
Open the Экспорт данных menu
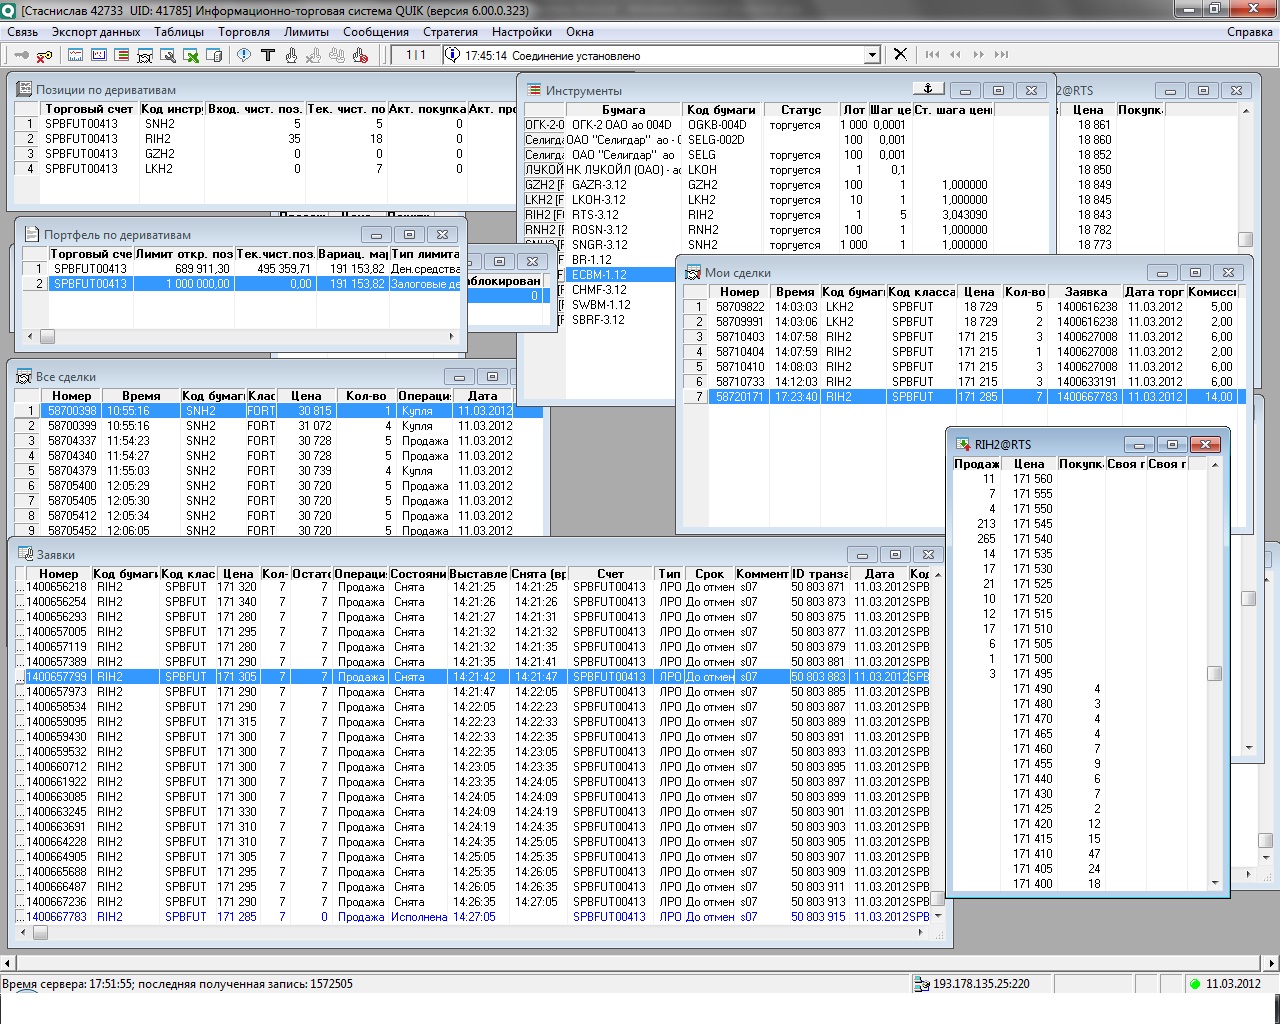tap(96, 32)
